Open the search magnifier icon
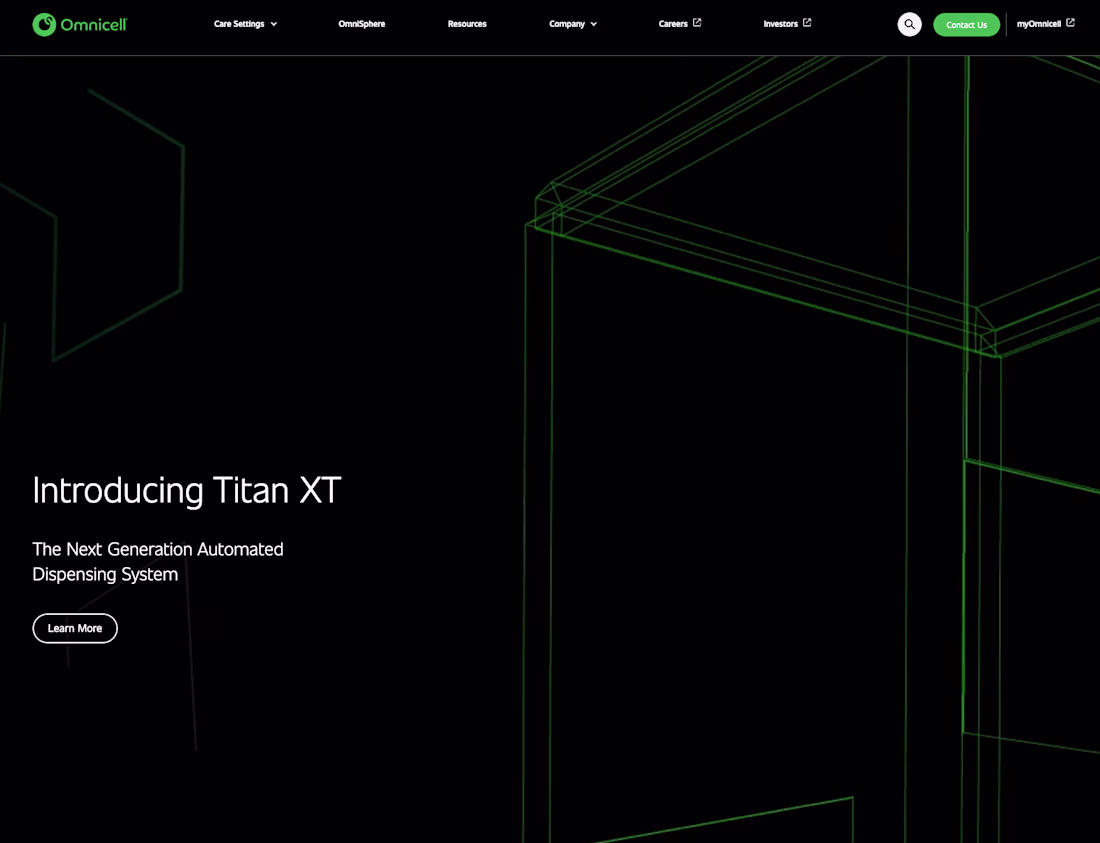The height and width of the screenshot is (843, 1100). (x=909, y=25)
